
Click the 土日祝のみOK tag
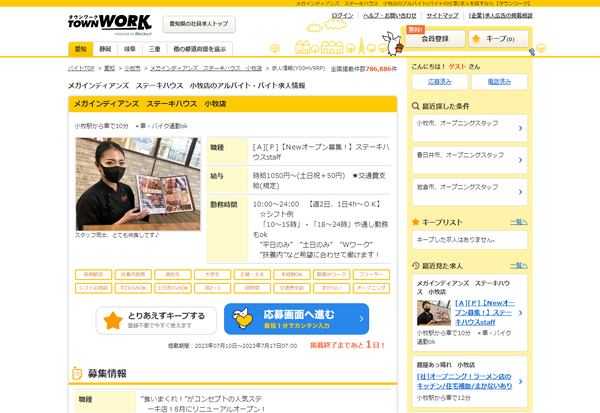click(173, 288)
